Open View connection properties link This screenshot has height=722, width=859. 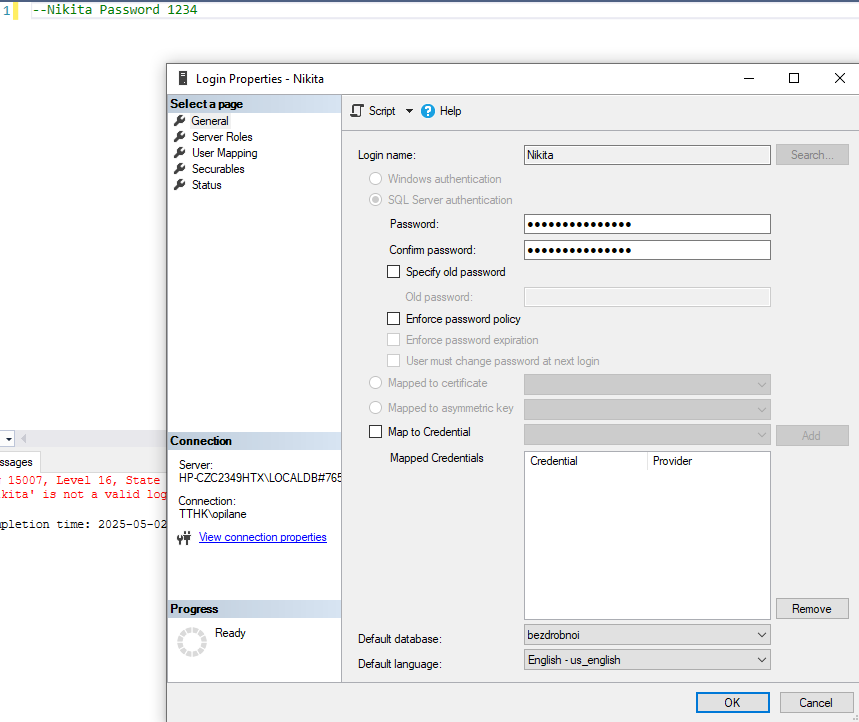tap(262, 538)
